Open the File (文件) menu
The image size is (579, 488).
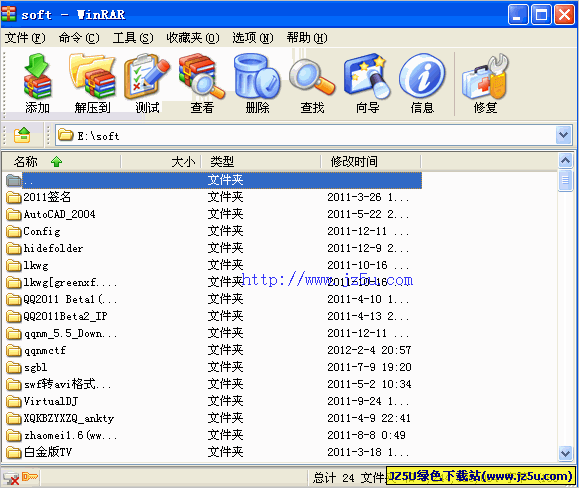25,38
